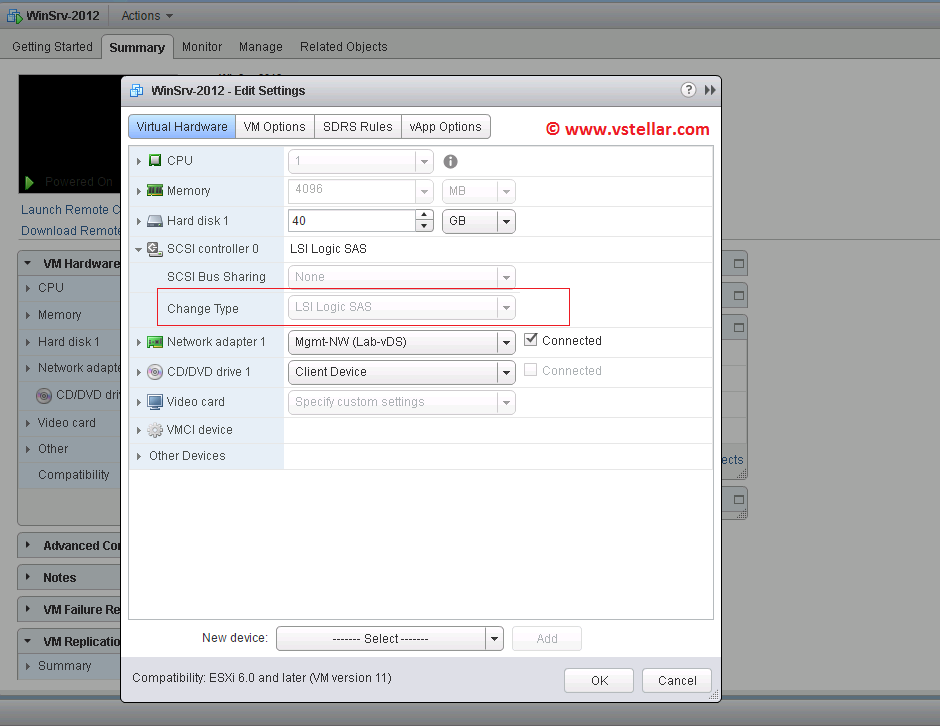Click the Video card monitor icon
The height and width of the screenshot is (726, 940).
click(155, 402)
